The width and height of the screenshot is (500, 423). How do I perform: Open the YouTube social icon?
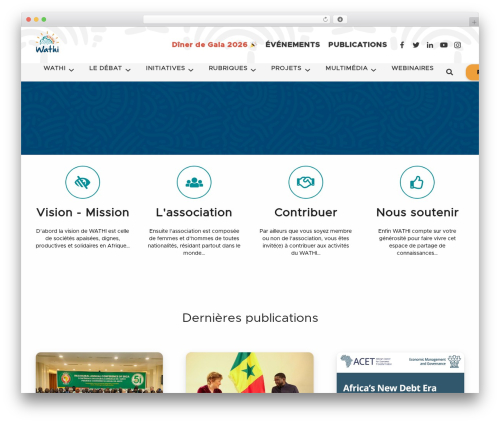point(444,45)
